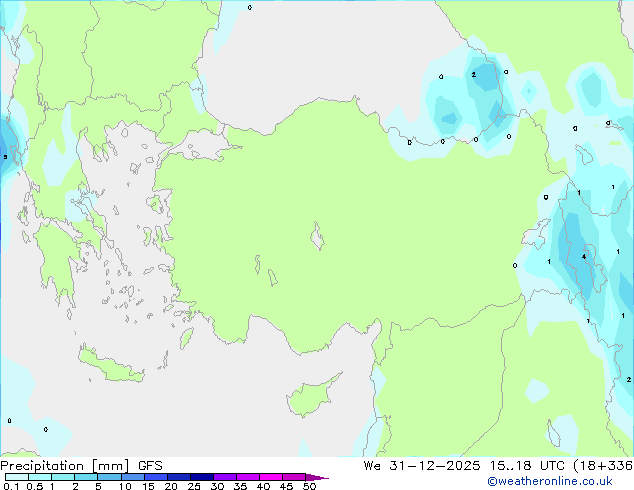634x490 pixels.
Task: Click the "20" legend scale label
Action: pos(171,486)
